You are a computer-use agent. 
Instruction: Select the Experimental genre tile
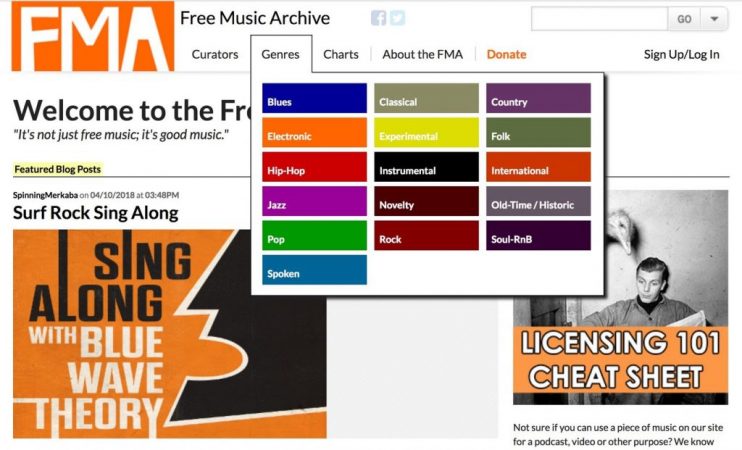point(426,132)
